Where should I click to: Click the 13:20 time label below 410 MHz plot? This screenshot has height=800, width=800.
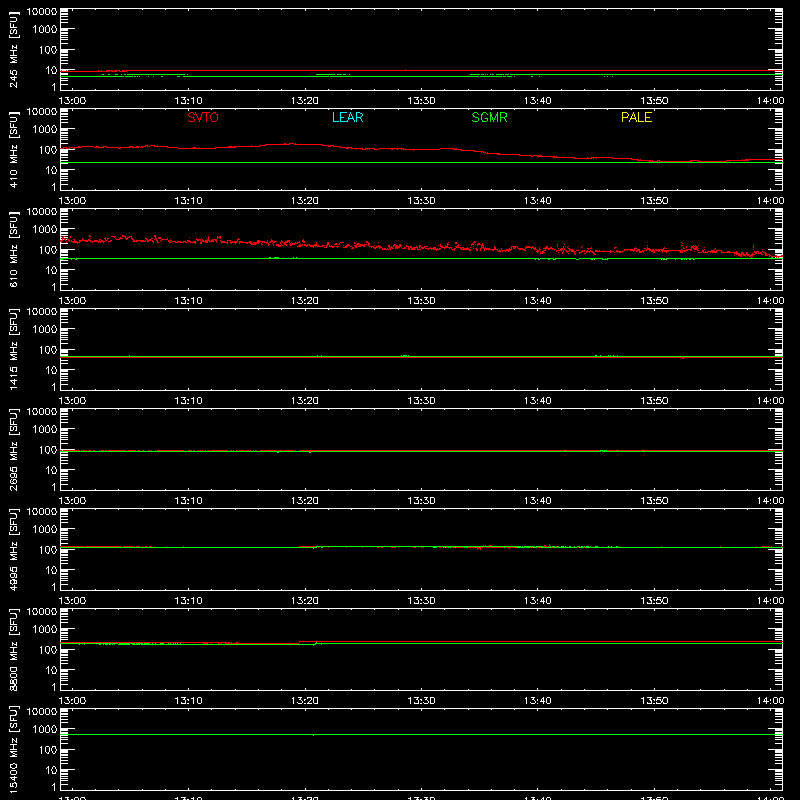pos(305,201)
